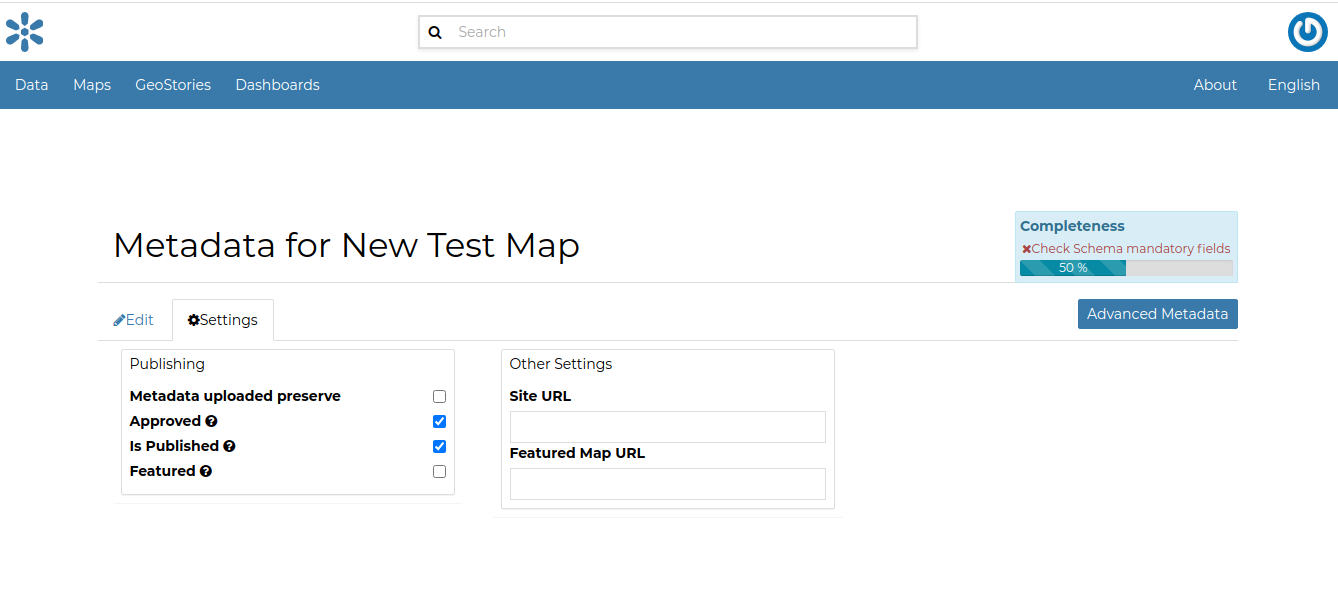
Task: Click the Advanced Metadata button
Action: [x=1157, y=314]
